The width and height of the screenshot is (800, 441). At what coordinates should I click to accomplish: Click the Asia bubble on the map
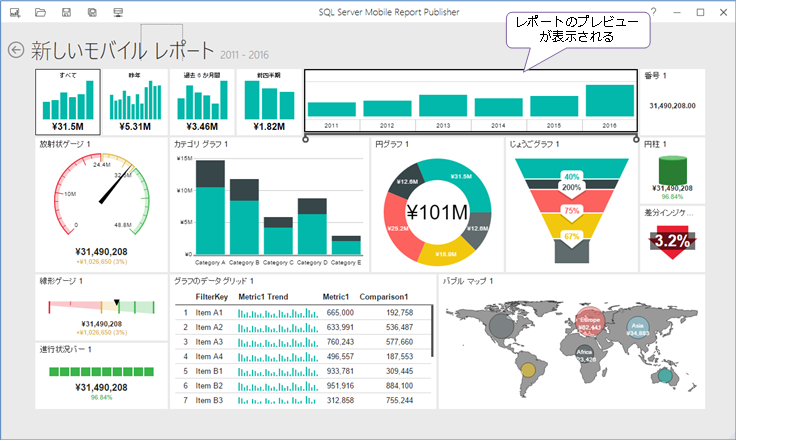click(x=638, y=327)
